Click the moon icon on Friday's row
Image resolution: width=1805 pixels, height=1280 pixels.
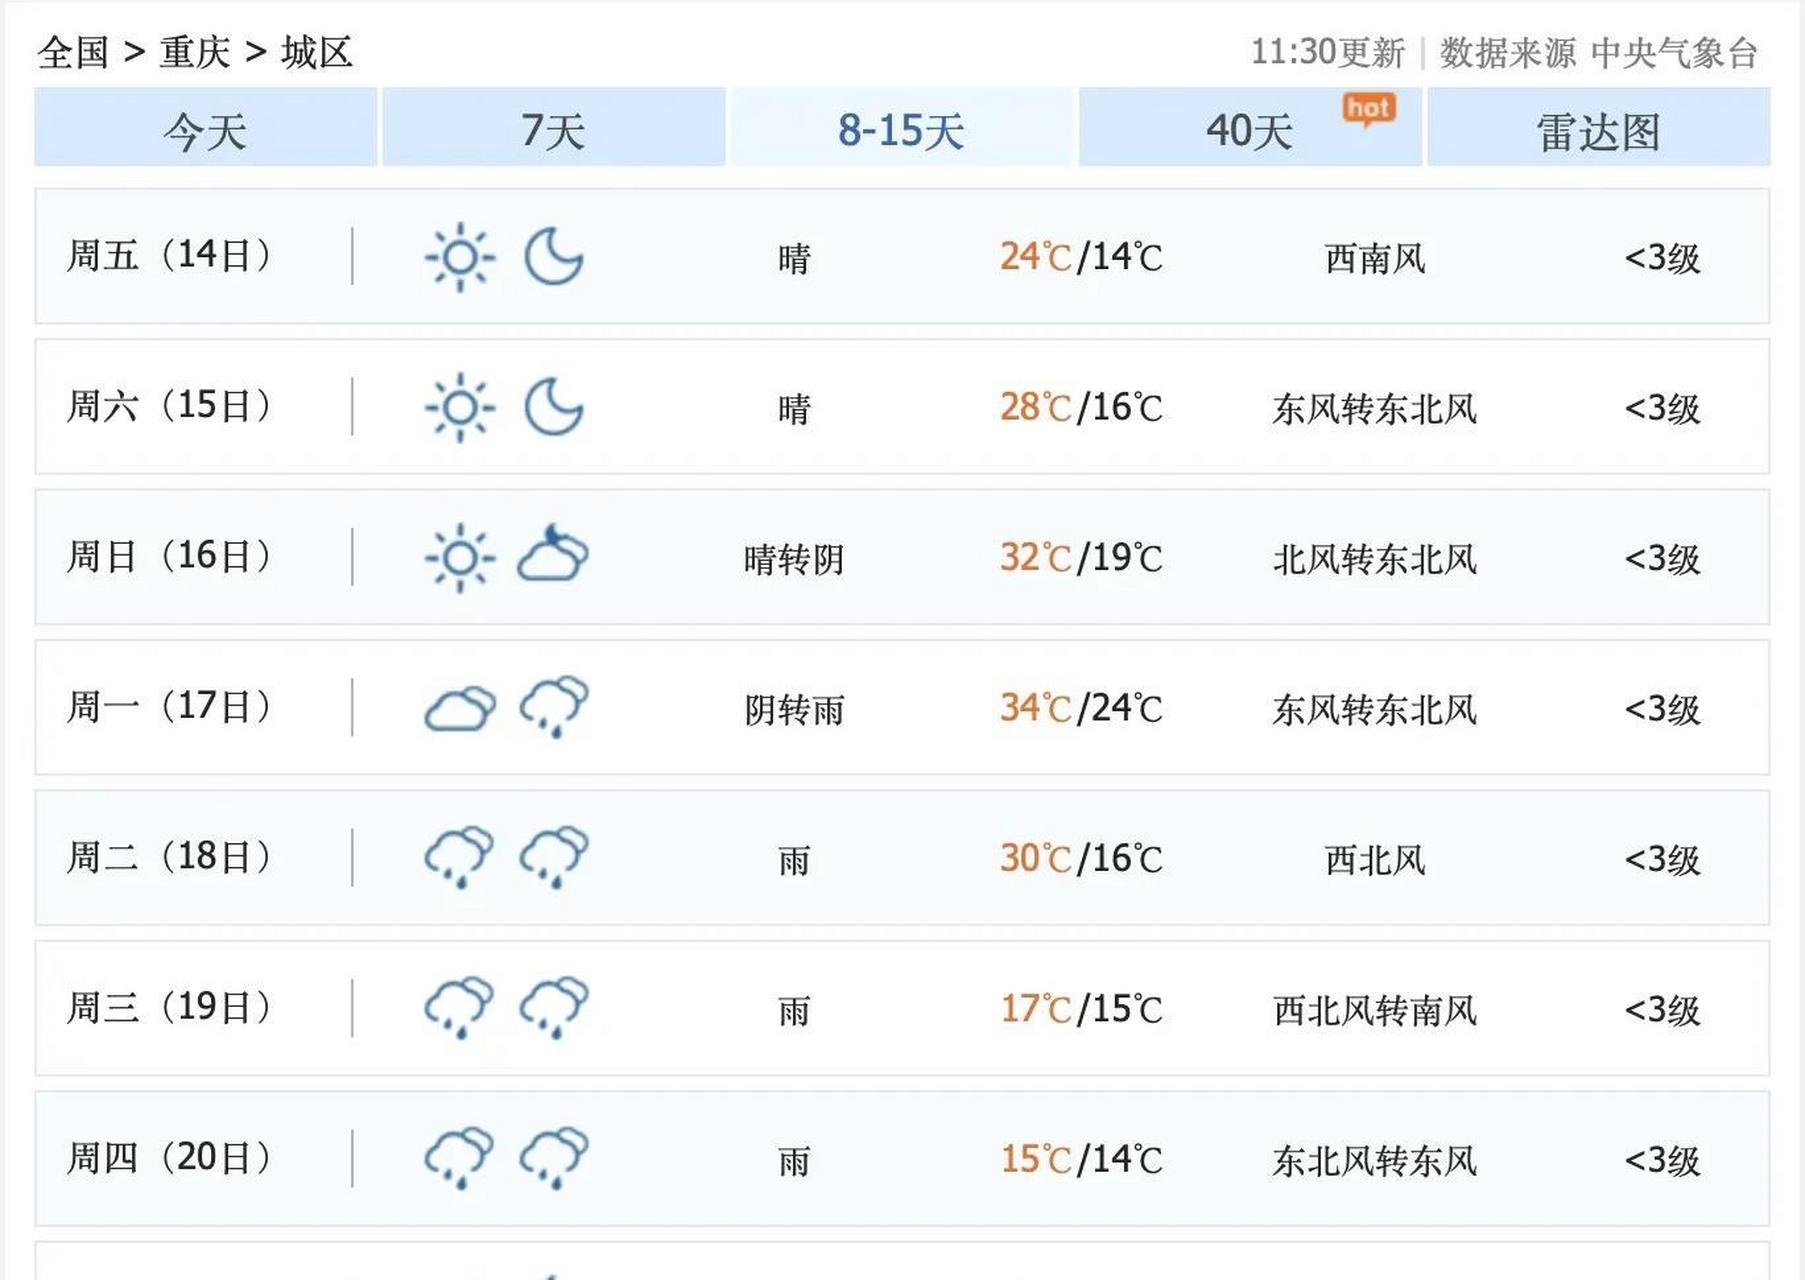tap(554, 258)
